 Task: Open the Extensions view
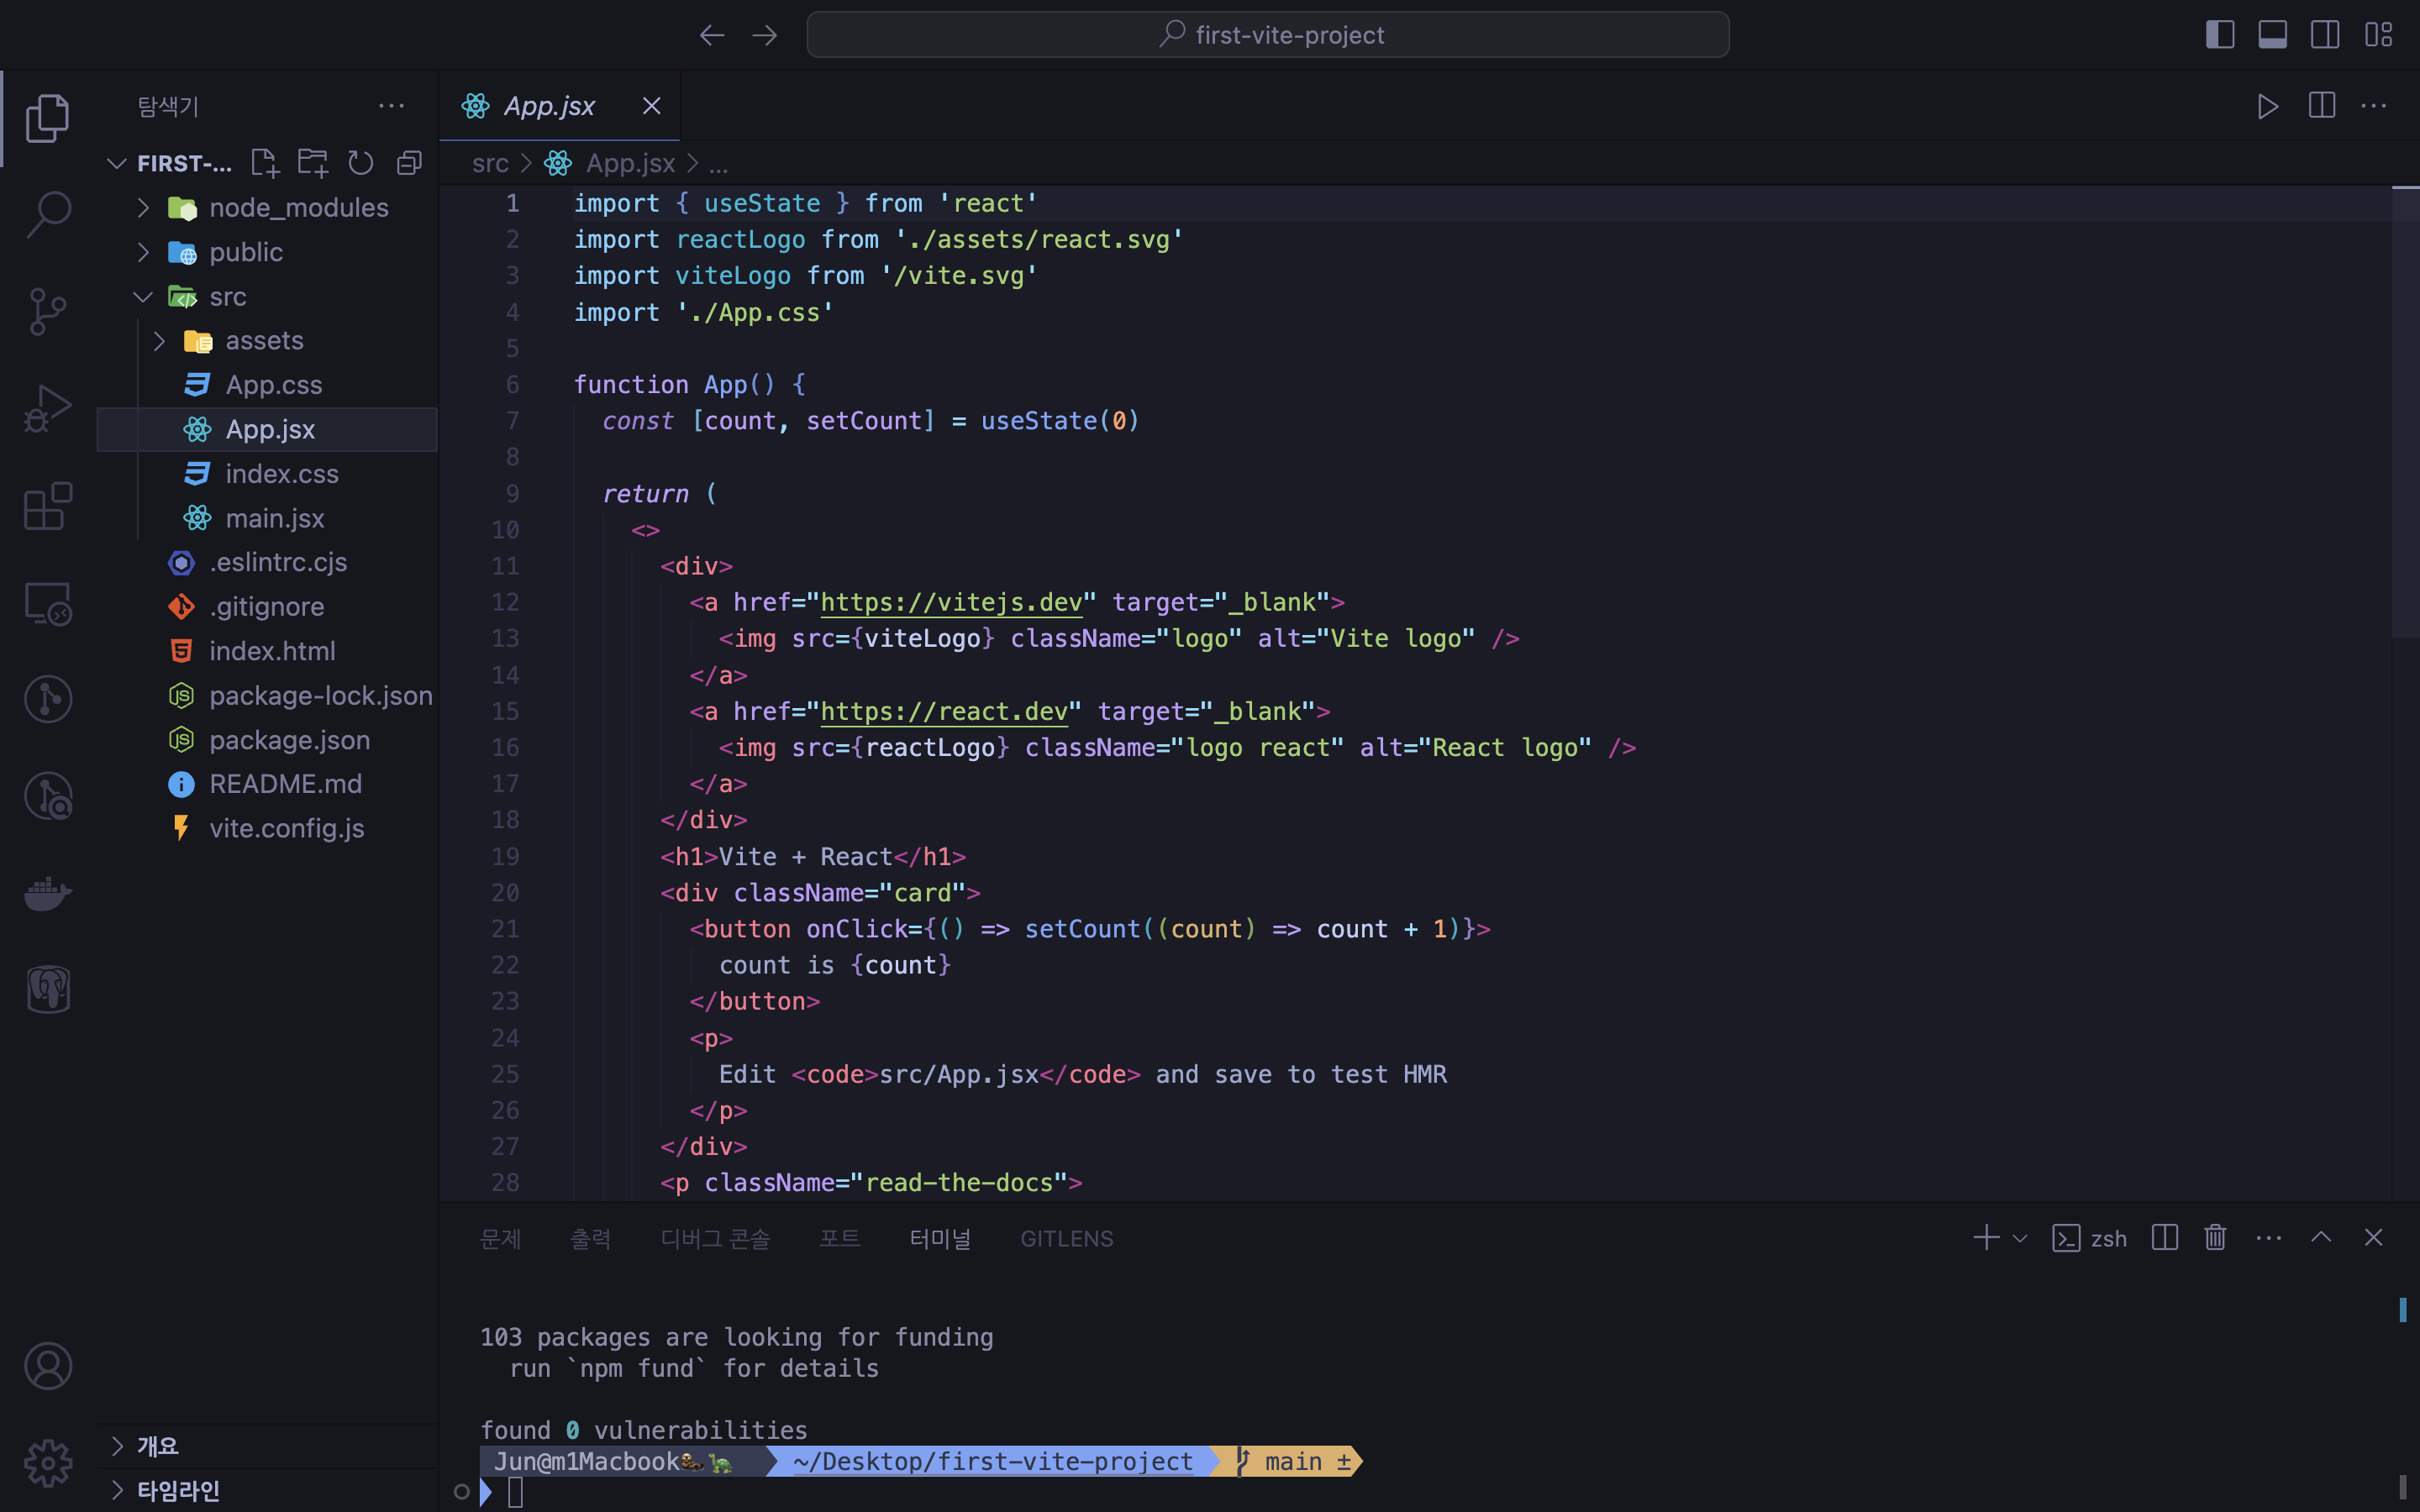[47, 506]
